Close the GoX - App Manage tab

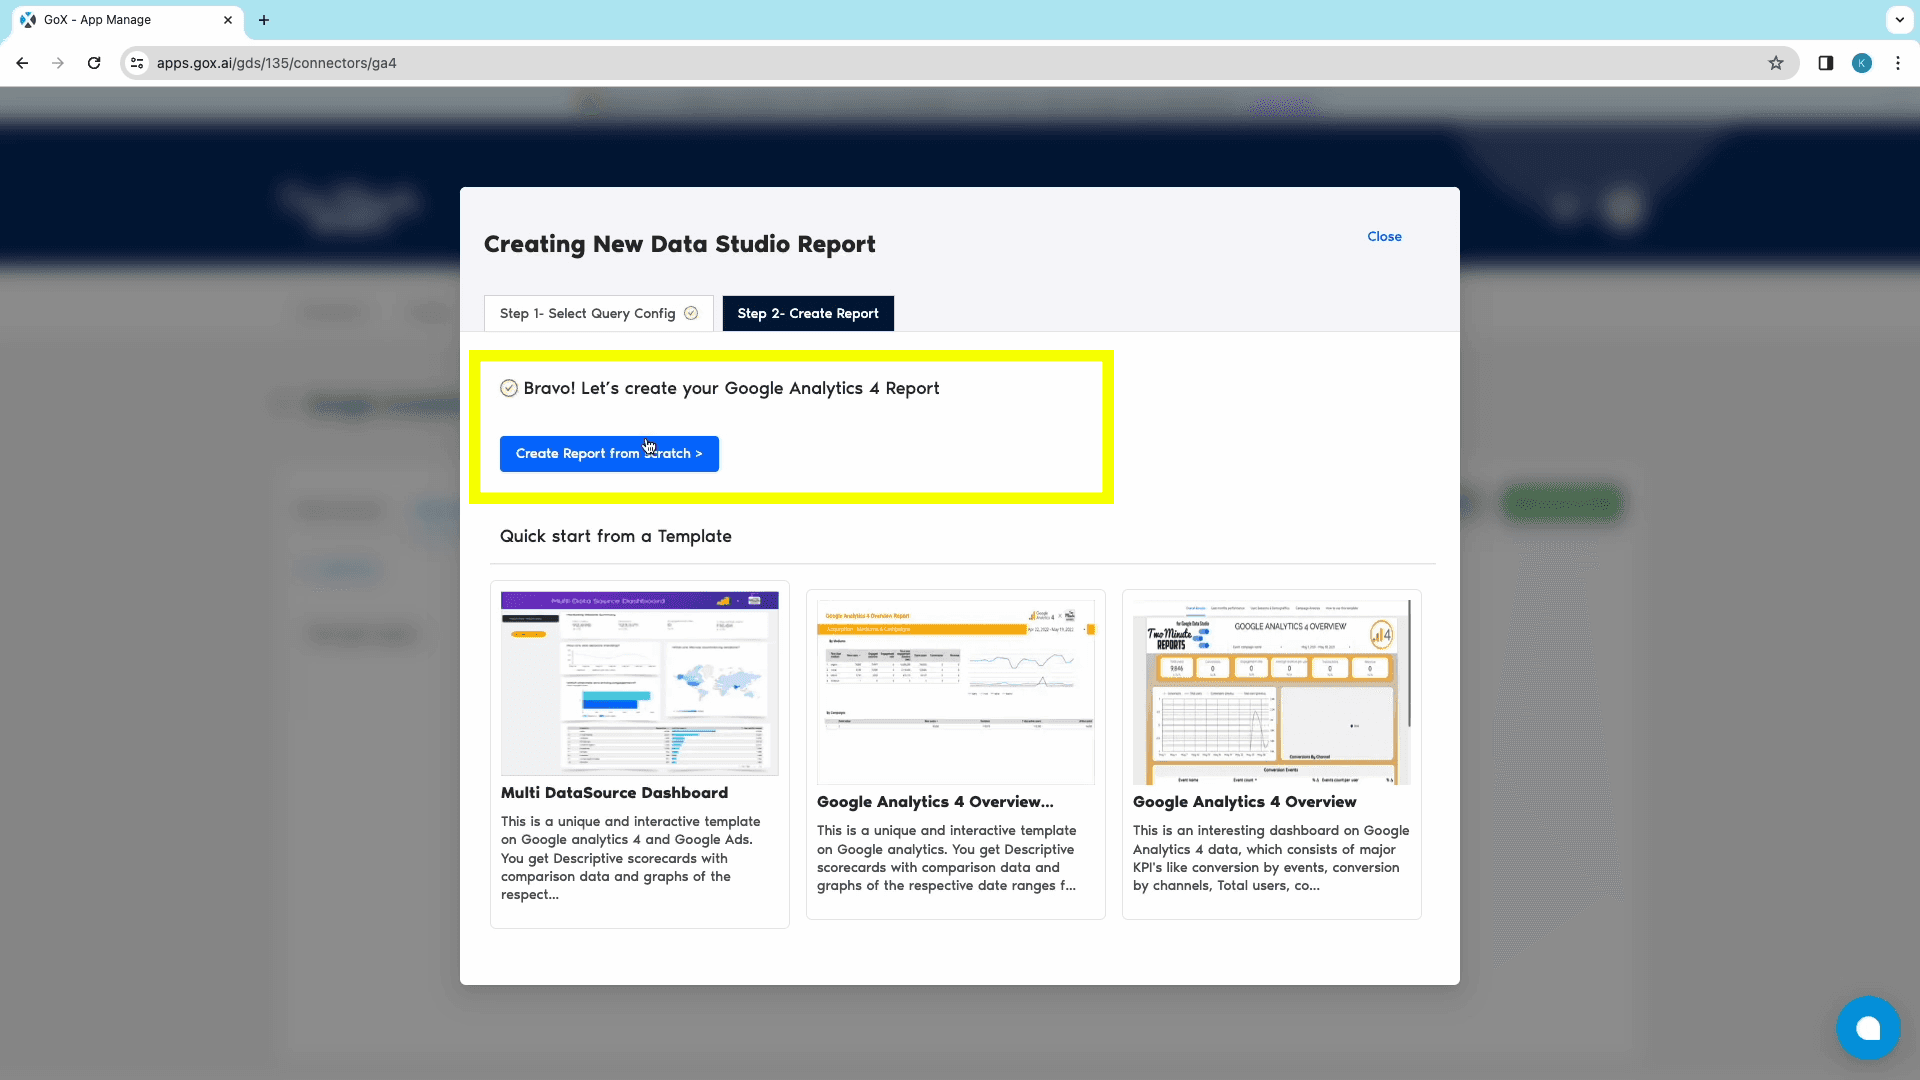pyautogui.click(x=228, y=20)
